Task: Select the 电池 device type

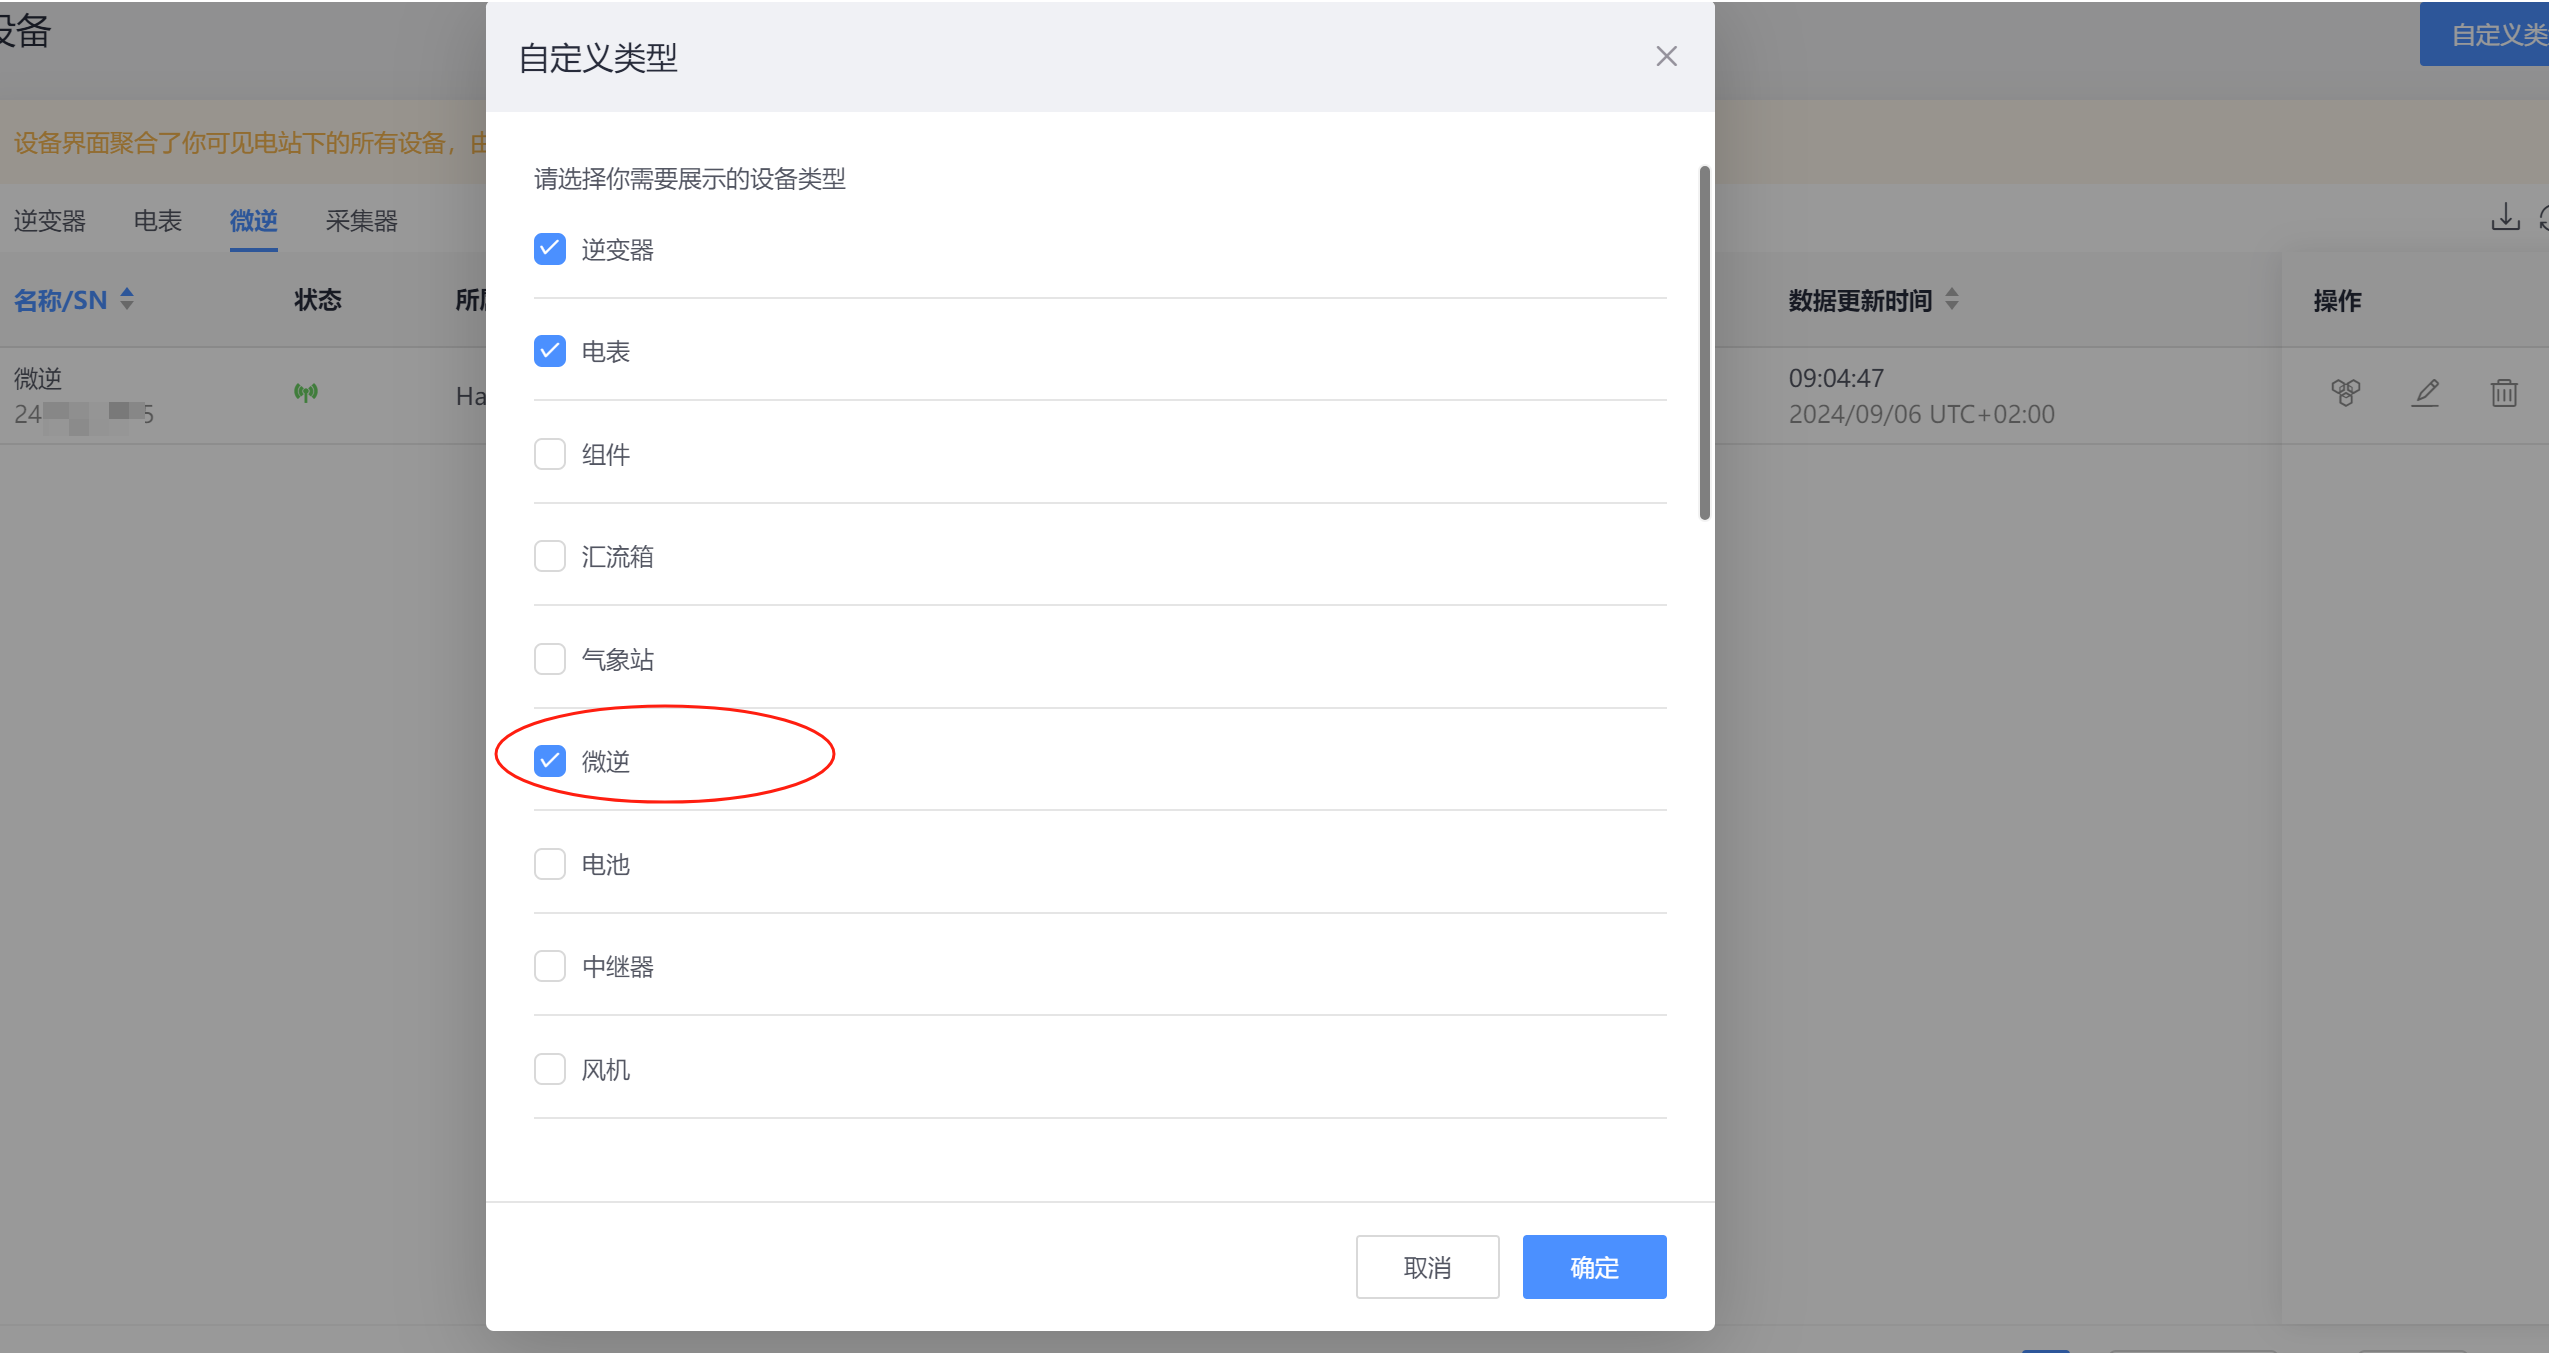Action: 550,864
